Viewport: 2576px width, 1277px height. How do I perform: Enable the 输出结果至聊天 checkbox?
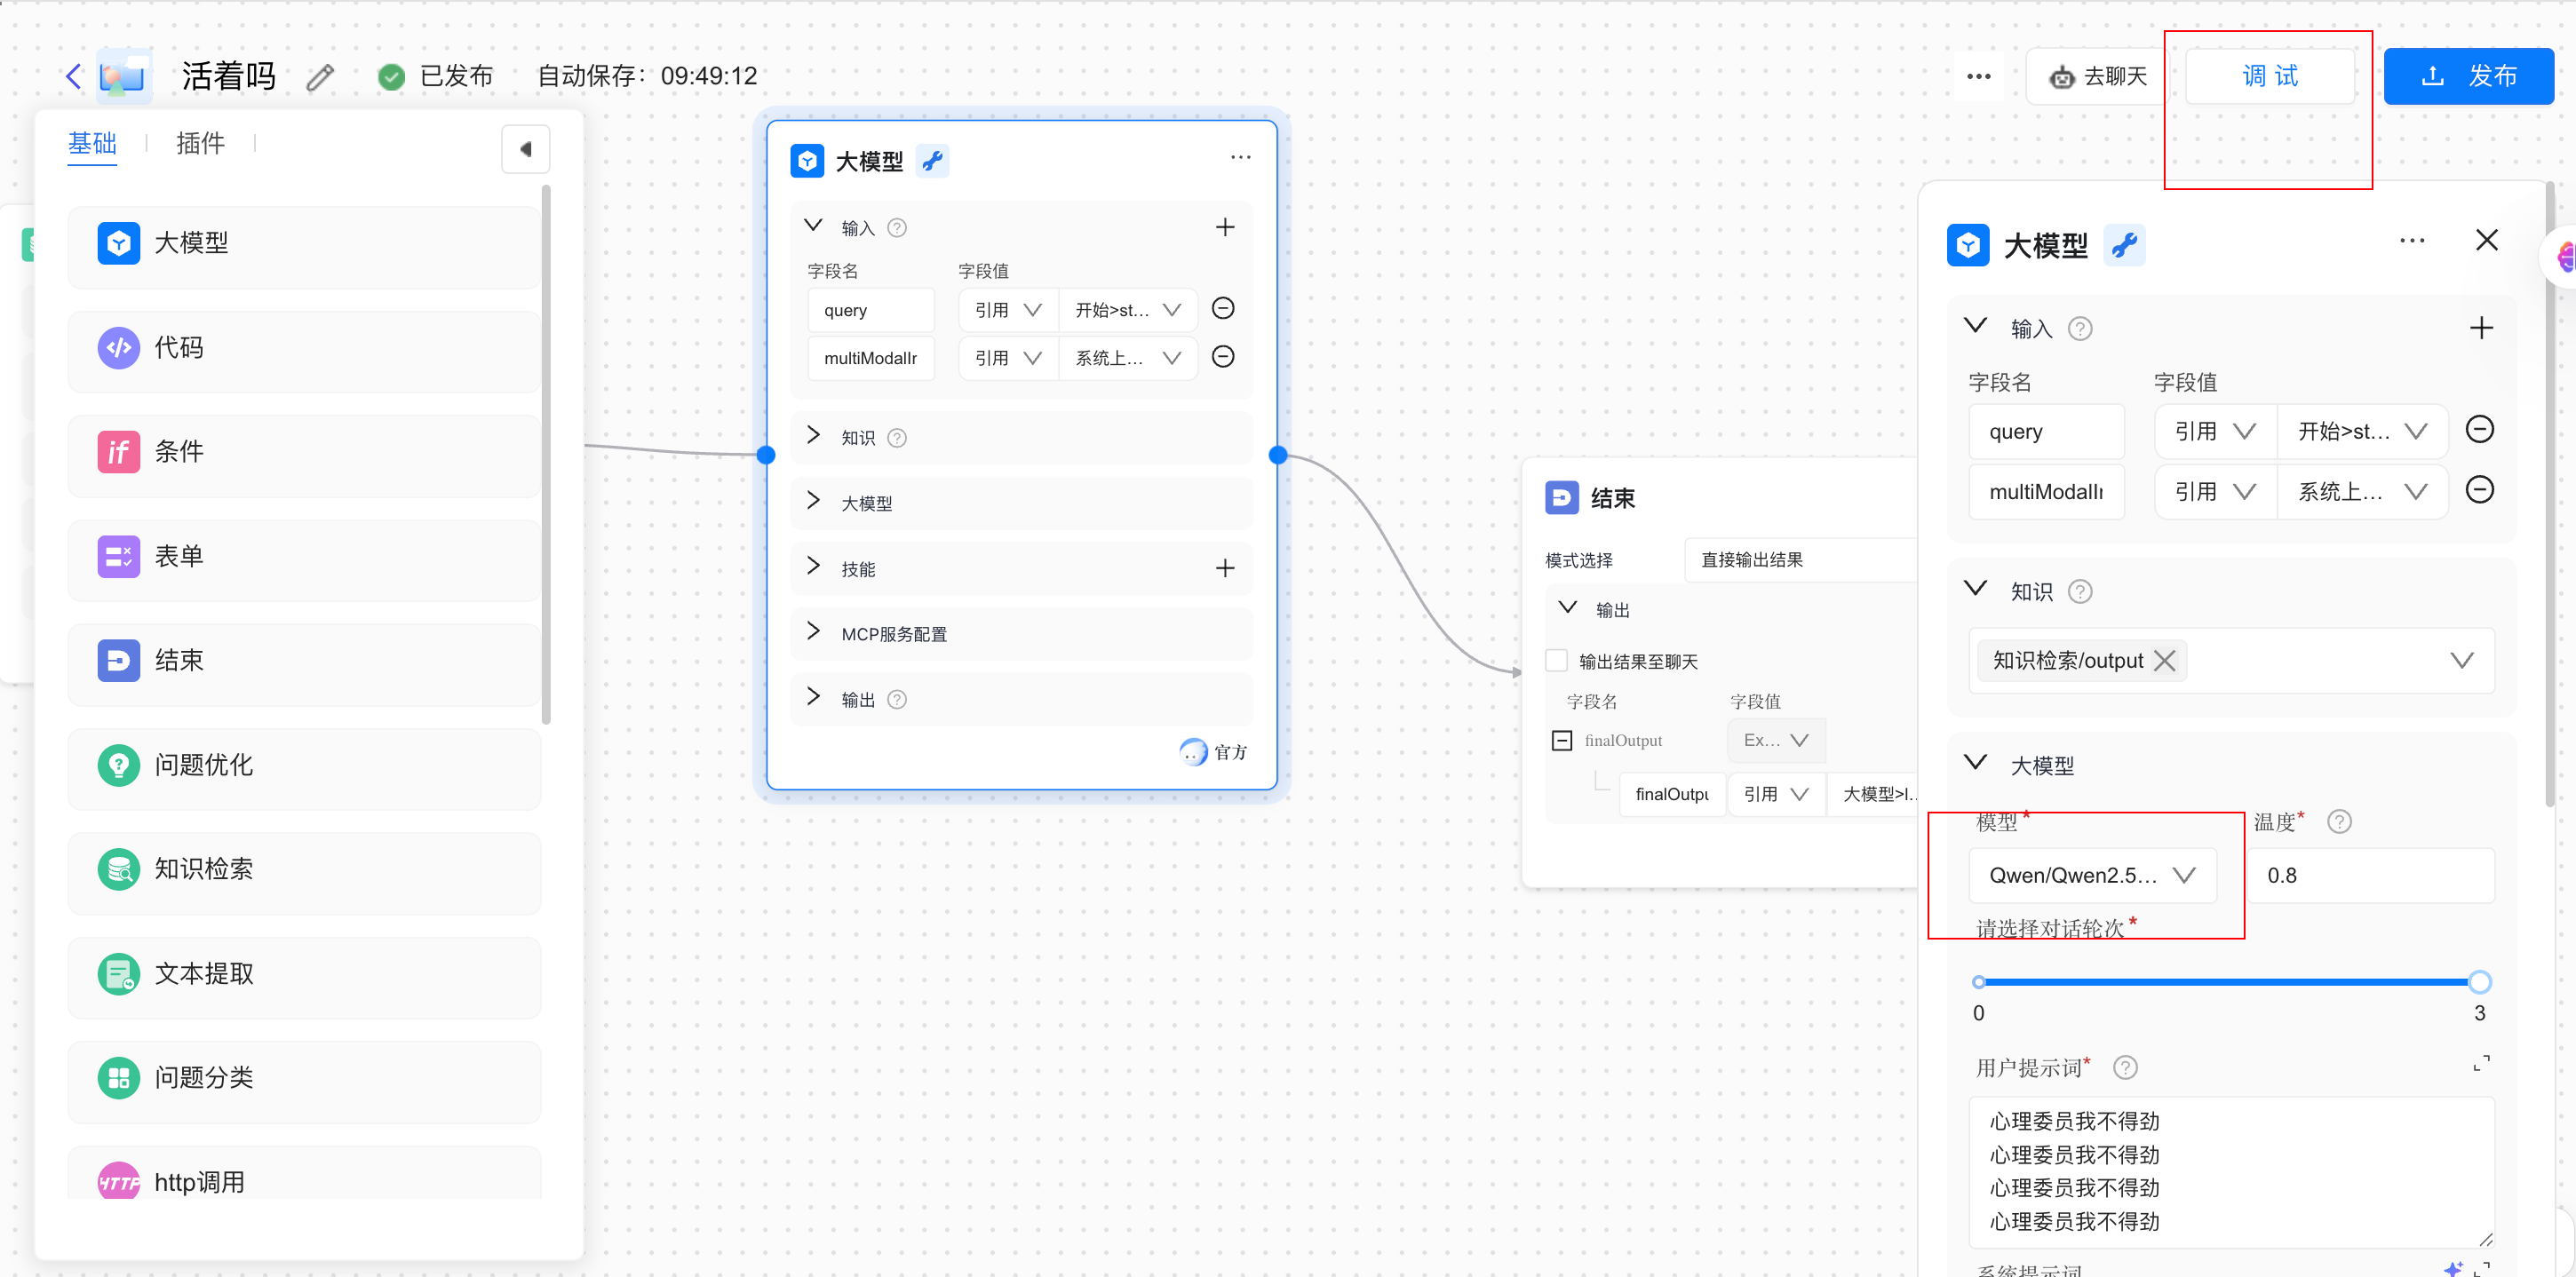click(x=1557, y=660)
